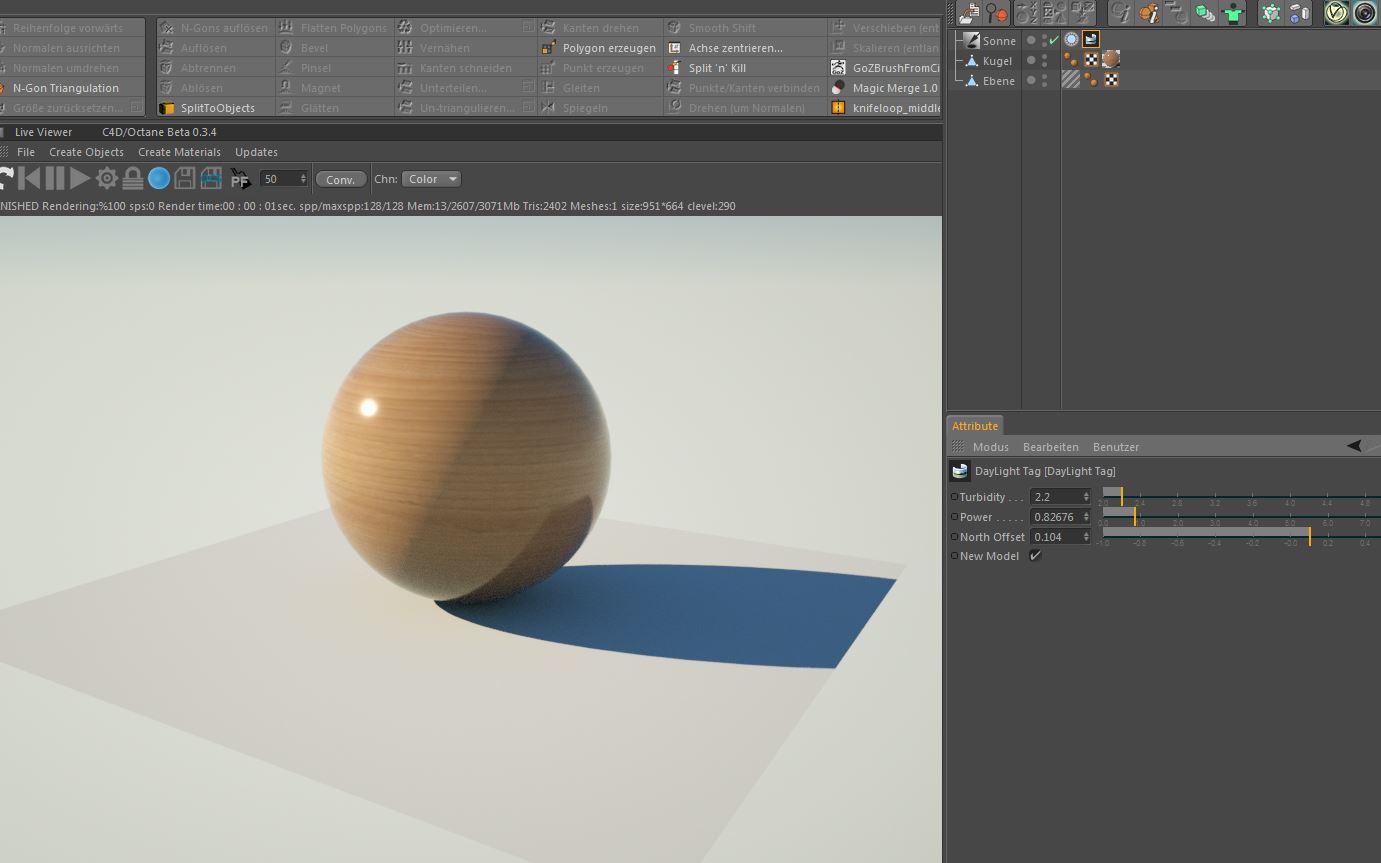Image resolution: width=1381 pixels, height=863 pixels.
Task: Select the checkered texture tag on Kugel
Action: pos(1091,60)
